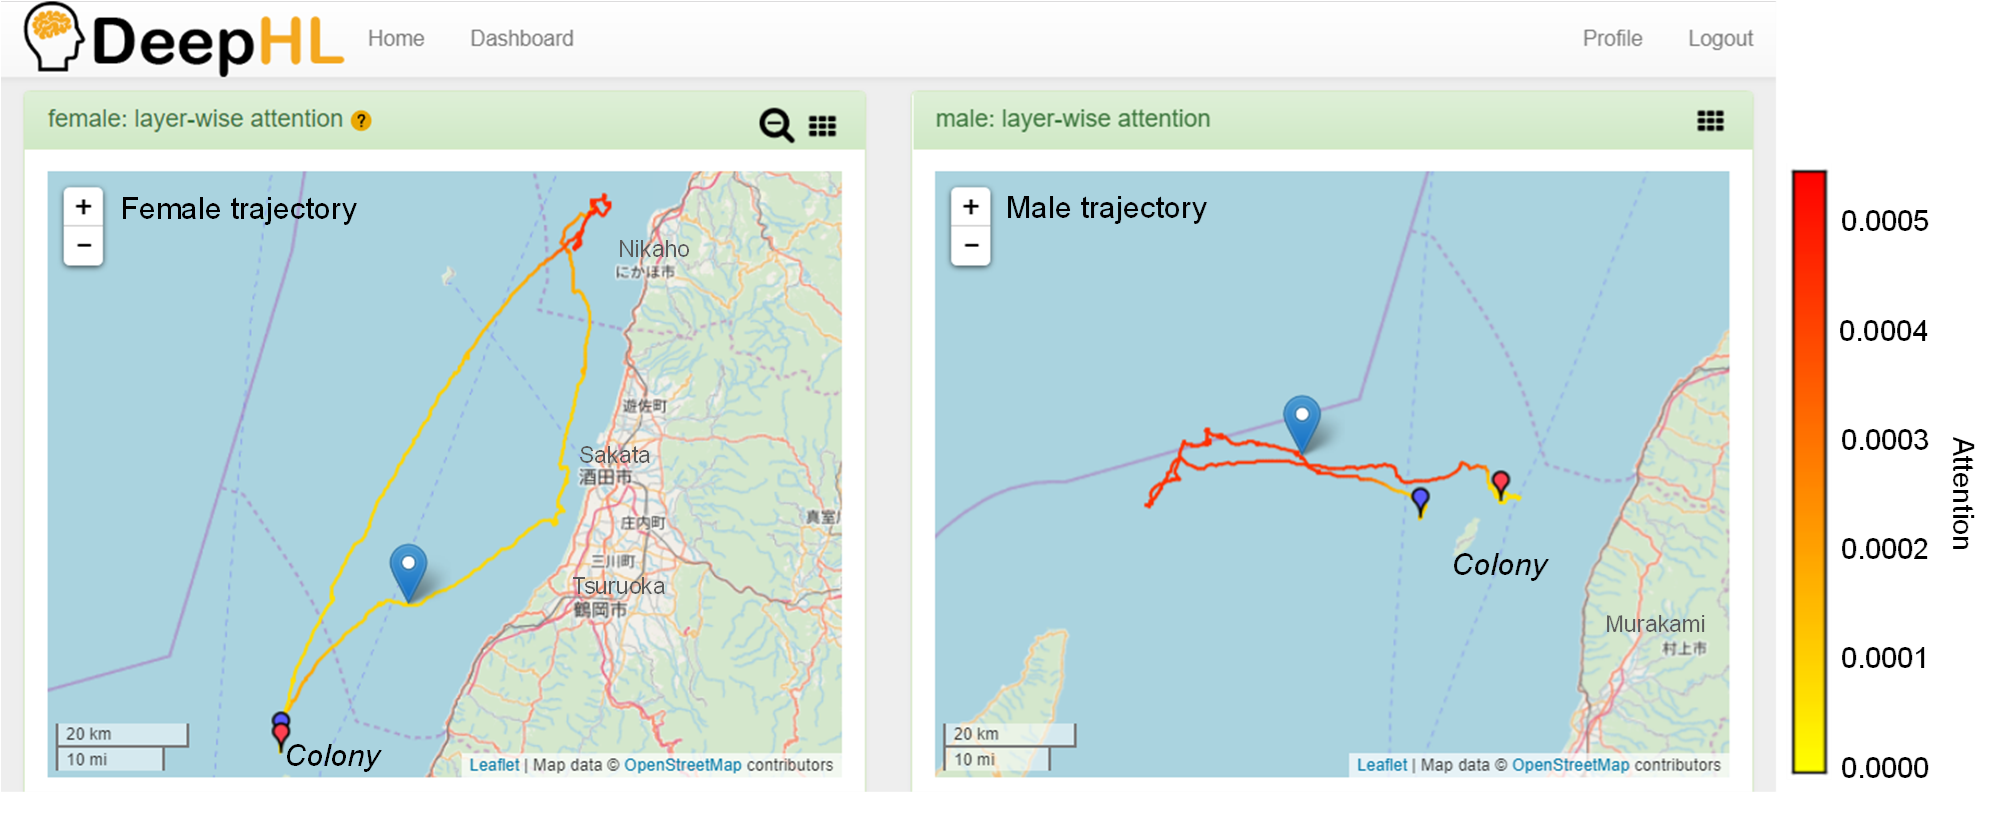Click blue location pin on female map
The height and width of the screenshot is (813, 2000).
(408, 570)
